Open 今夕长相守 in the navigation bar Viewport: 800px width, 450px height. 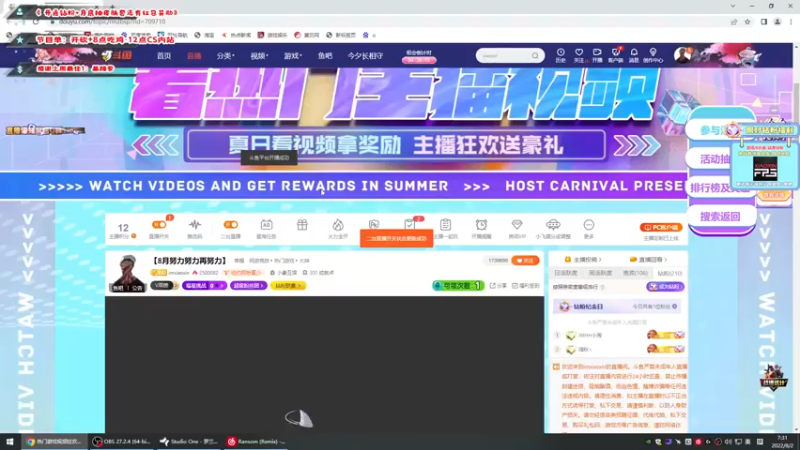pos(365,56)
